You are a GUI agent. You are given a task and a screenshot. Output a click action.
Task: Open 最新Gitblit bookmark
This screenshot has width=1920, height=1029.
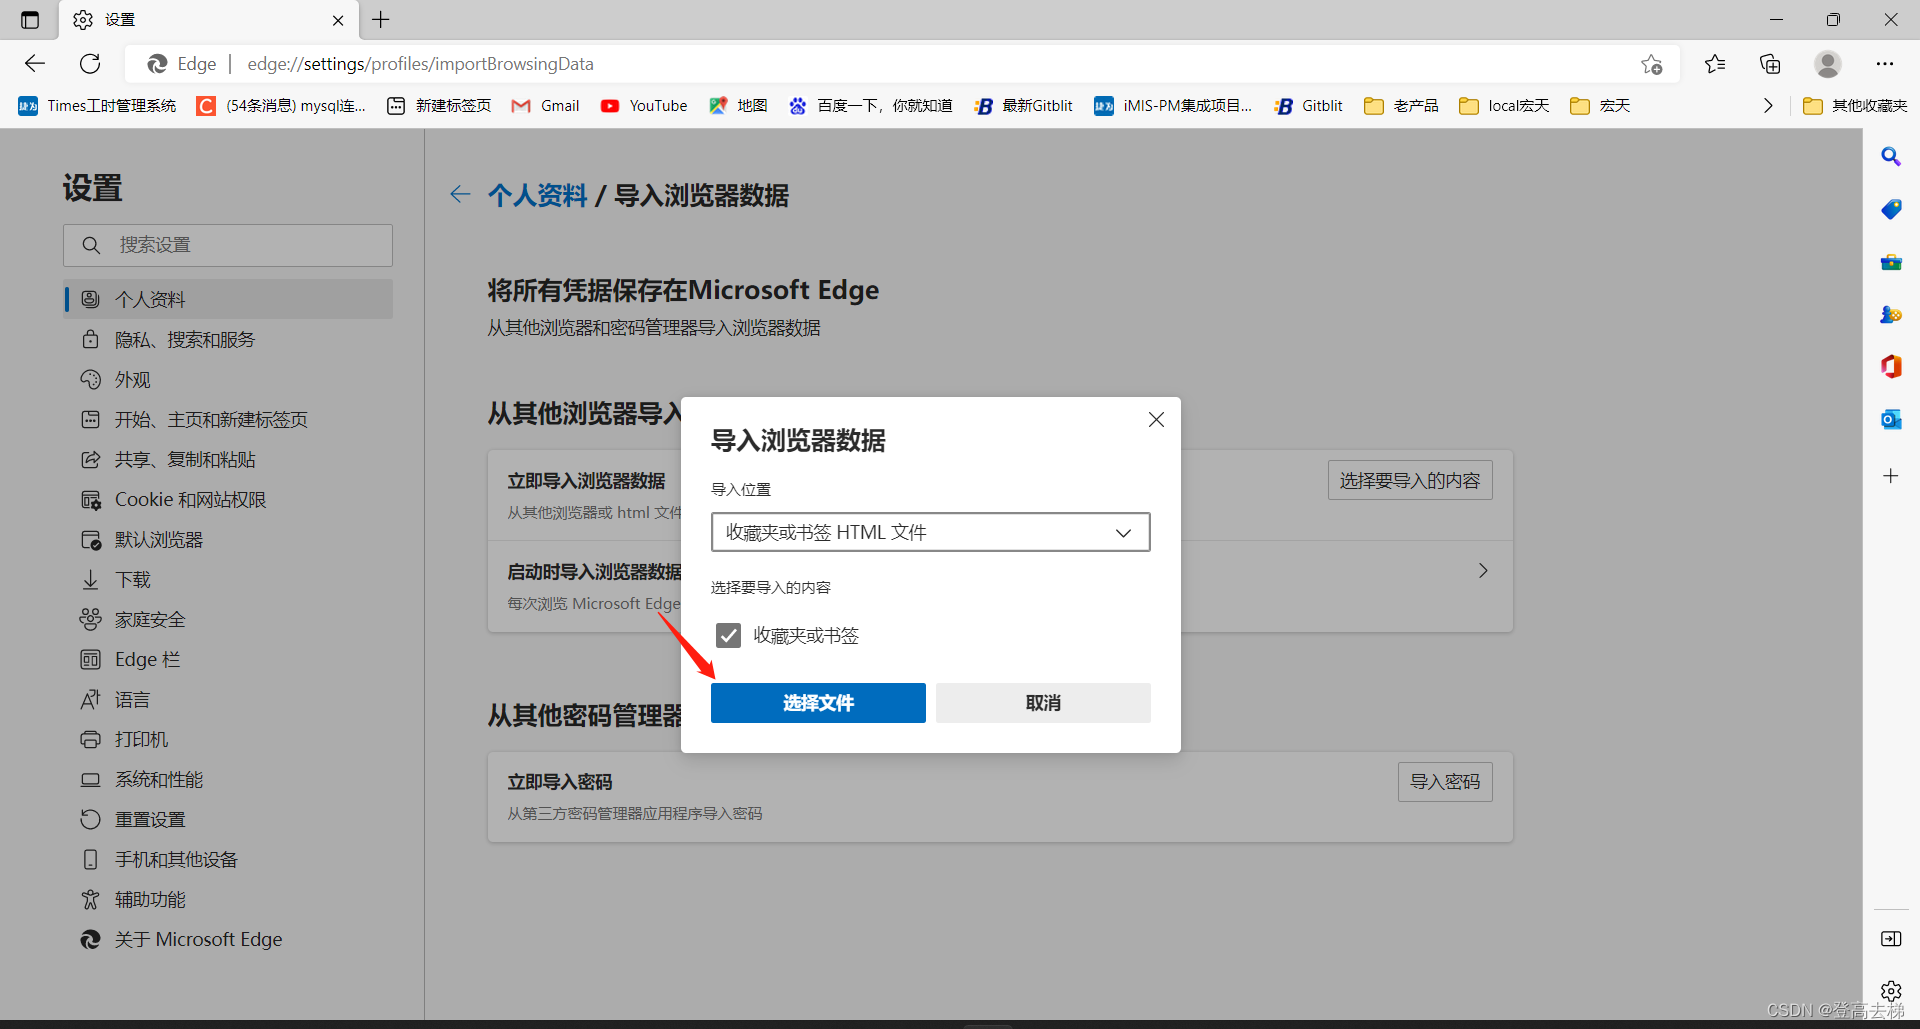pyautogui.click(x=1023, y=106)
